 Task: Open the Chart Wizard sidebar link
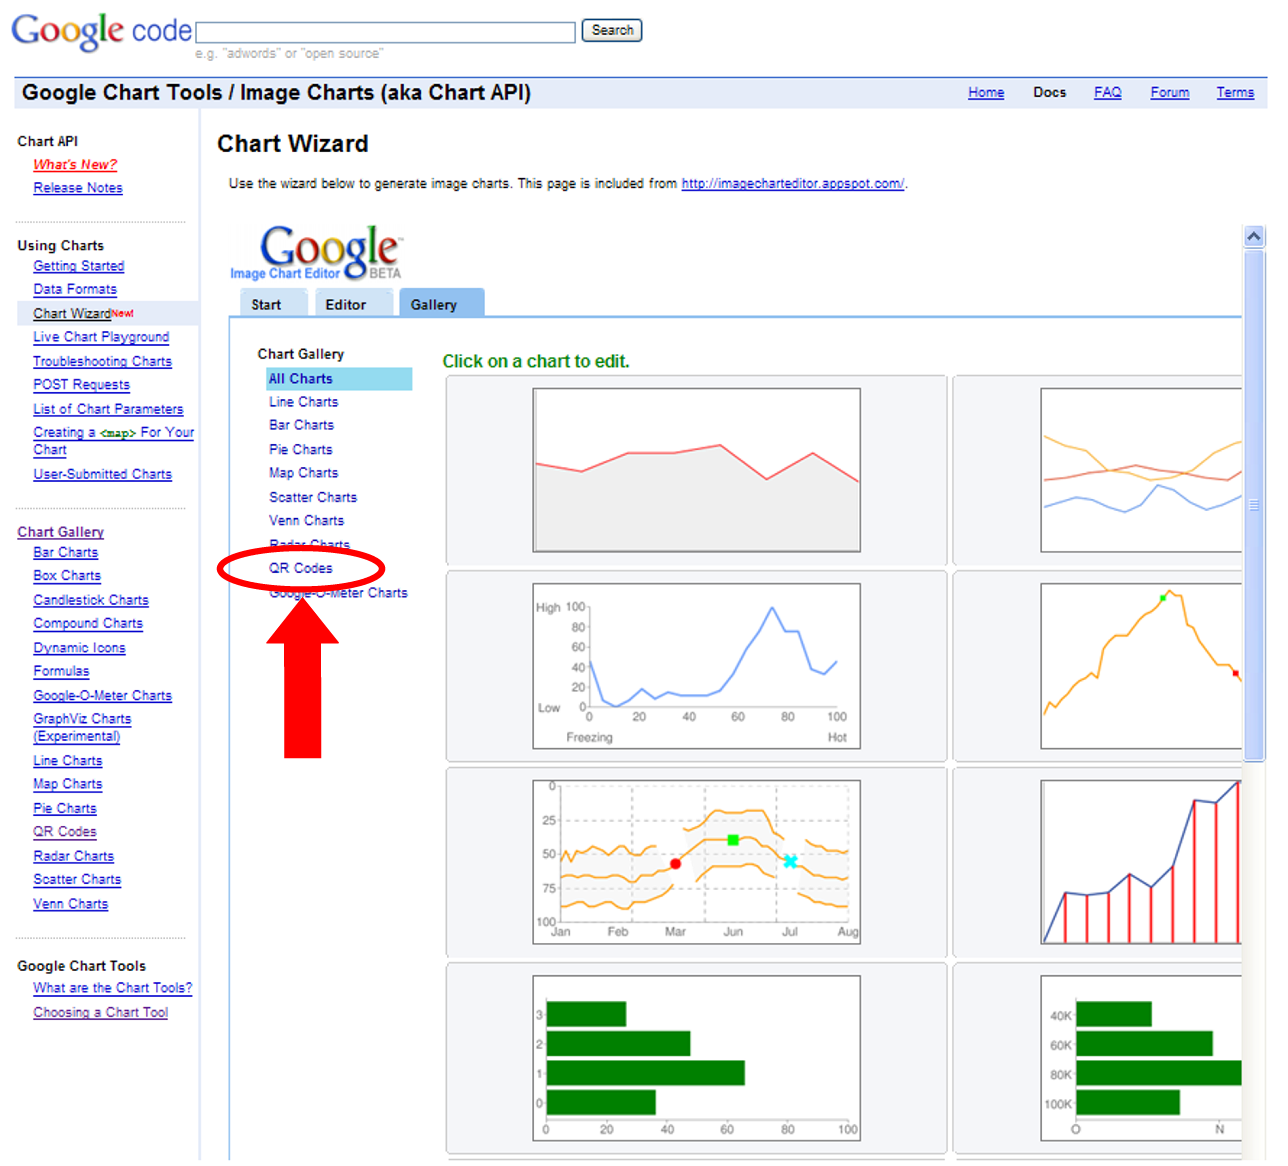pos(72,313)
